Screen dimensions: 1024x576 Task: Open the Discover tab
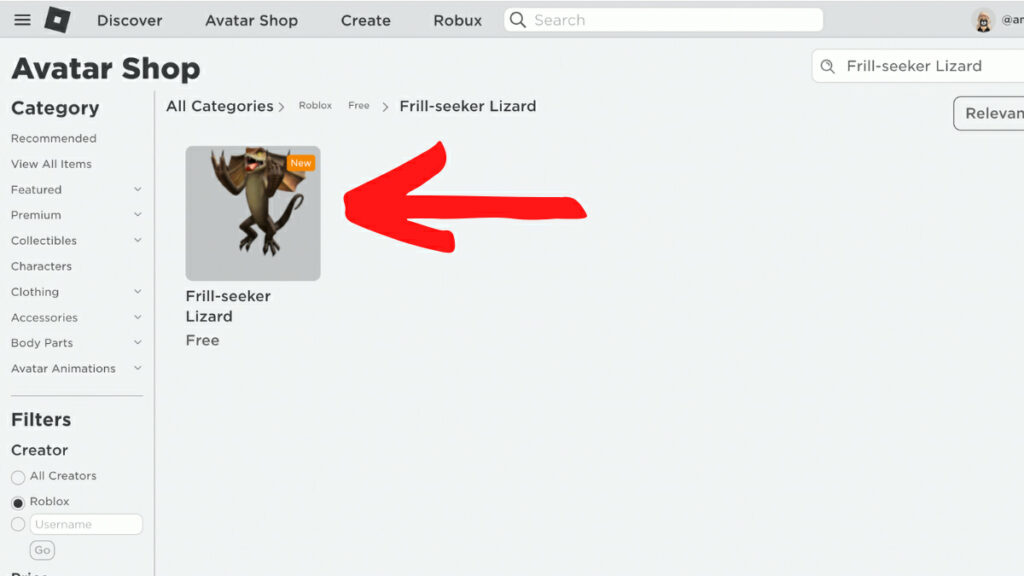(x=129, y=20)
